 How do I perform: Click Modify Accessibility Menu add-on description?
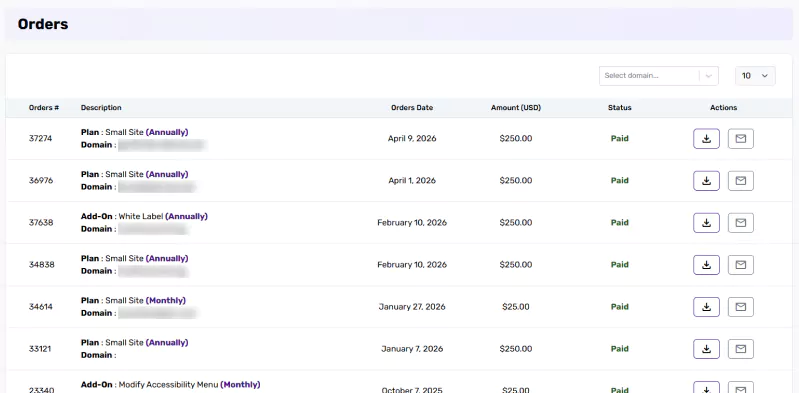(x=170, y=384)
